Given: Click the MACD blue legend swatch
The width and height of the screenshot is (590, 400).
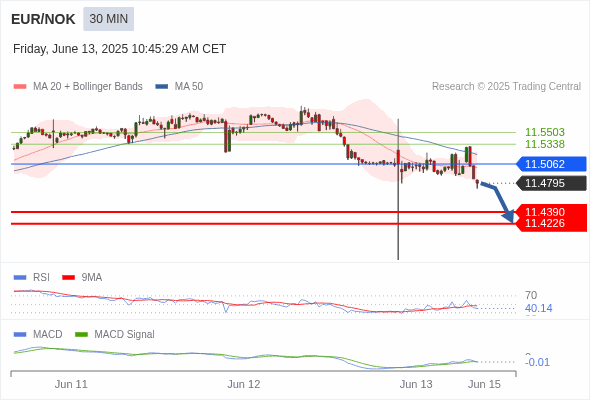Looking at the screenshot, I should point(20,335).
